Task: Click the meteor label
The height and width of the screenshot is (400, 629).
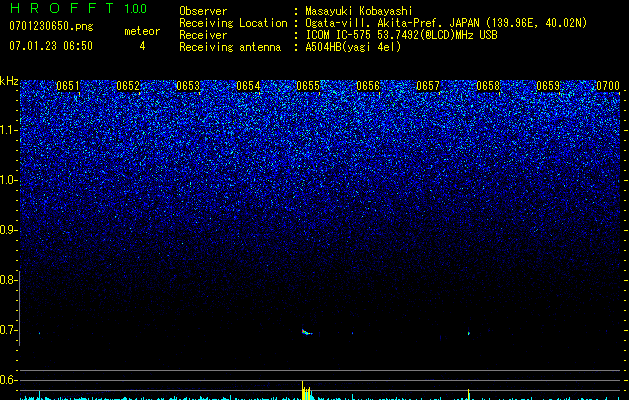Action: pos(142,31)
